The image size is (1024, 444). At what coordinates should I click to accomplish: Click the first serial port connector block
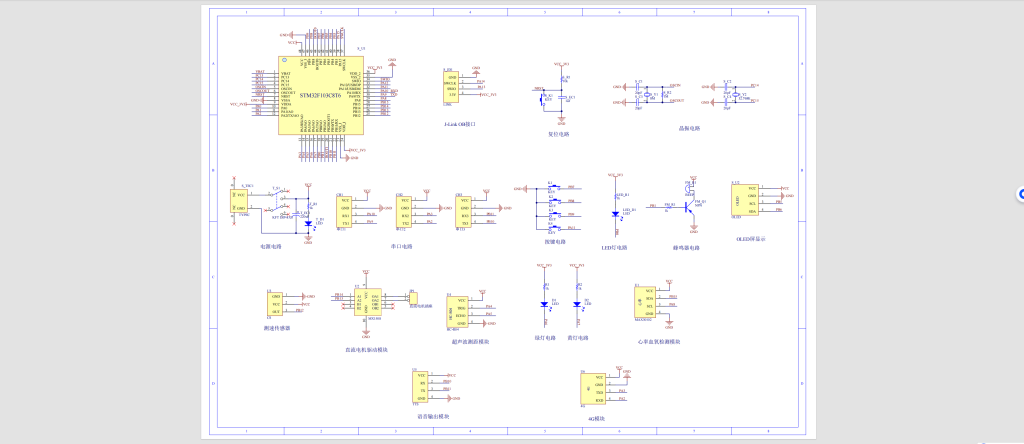345,211
